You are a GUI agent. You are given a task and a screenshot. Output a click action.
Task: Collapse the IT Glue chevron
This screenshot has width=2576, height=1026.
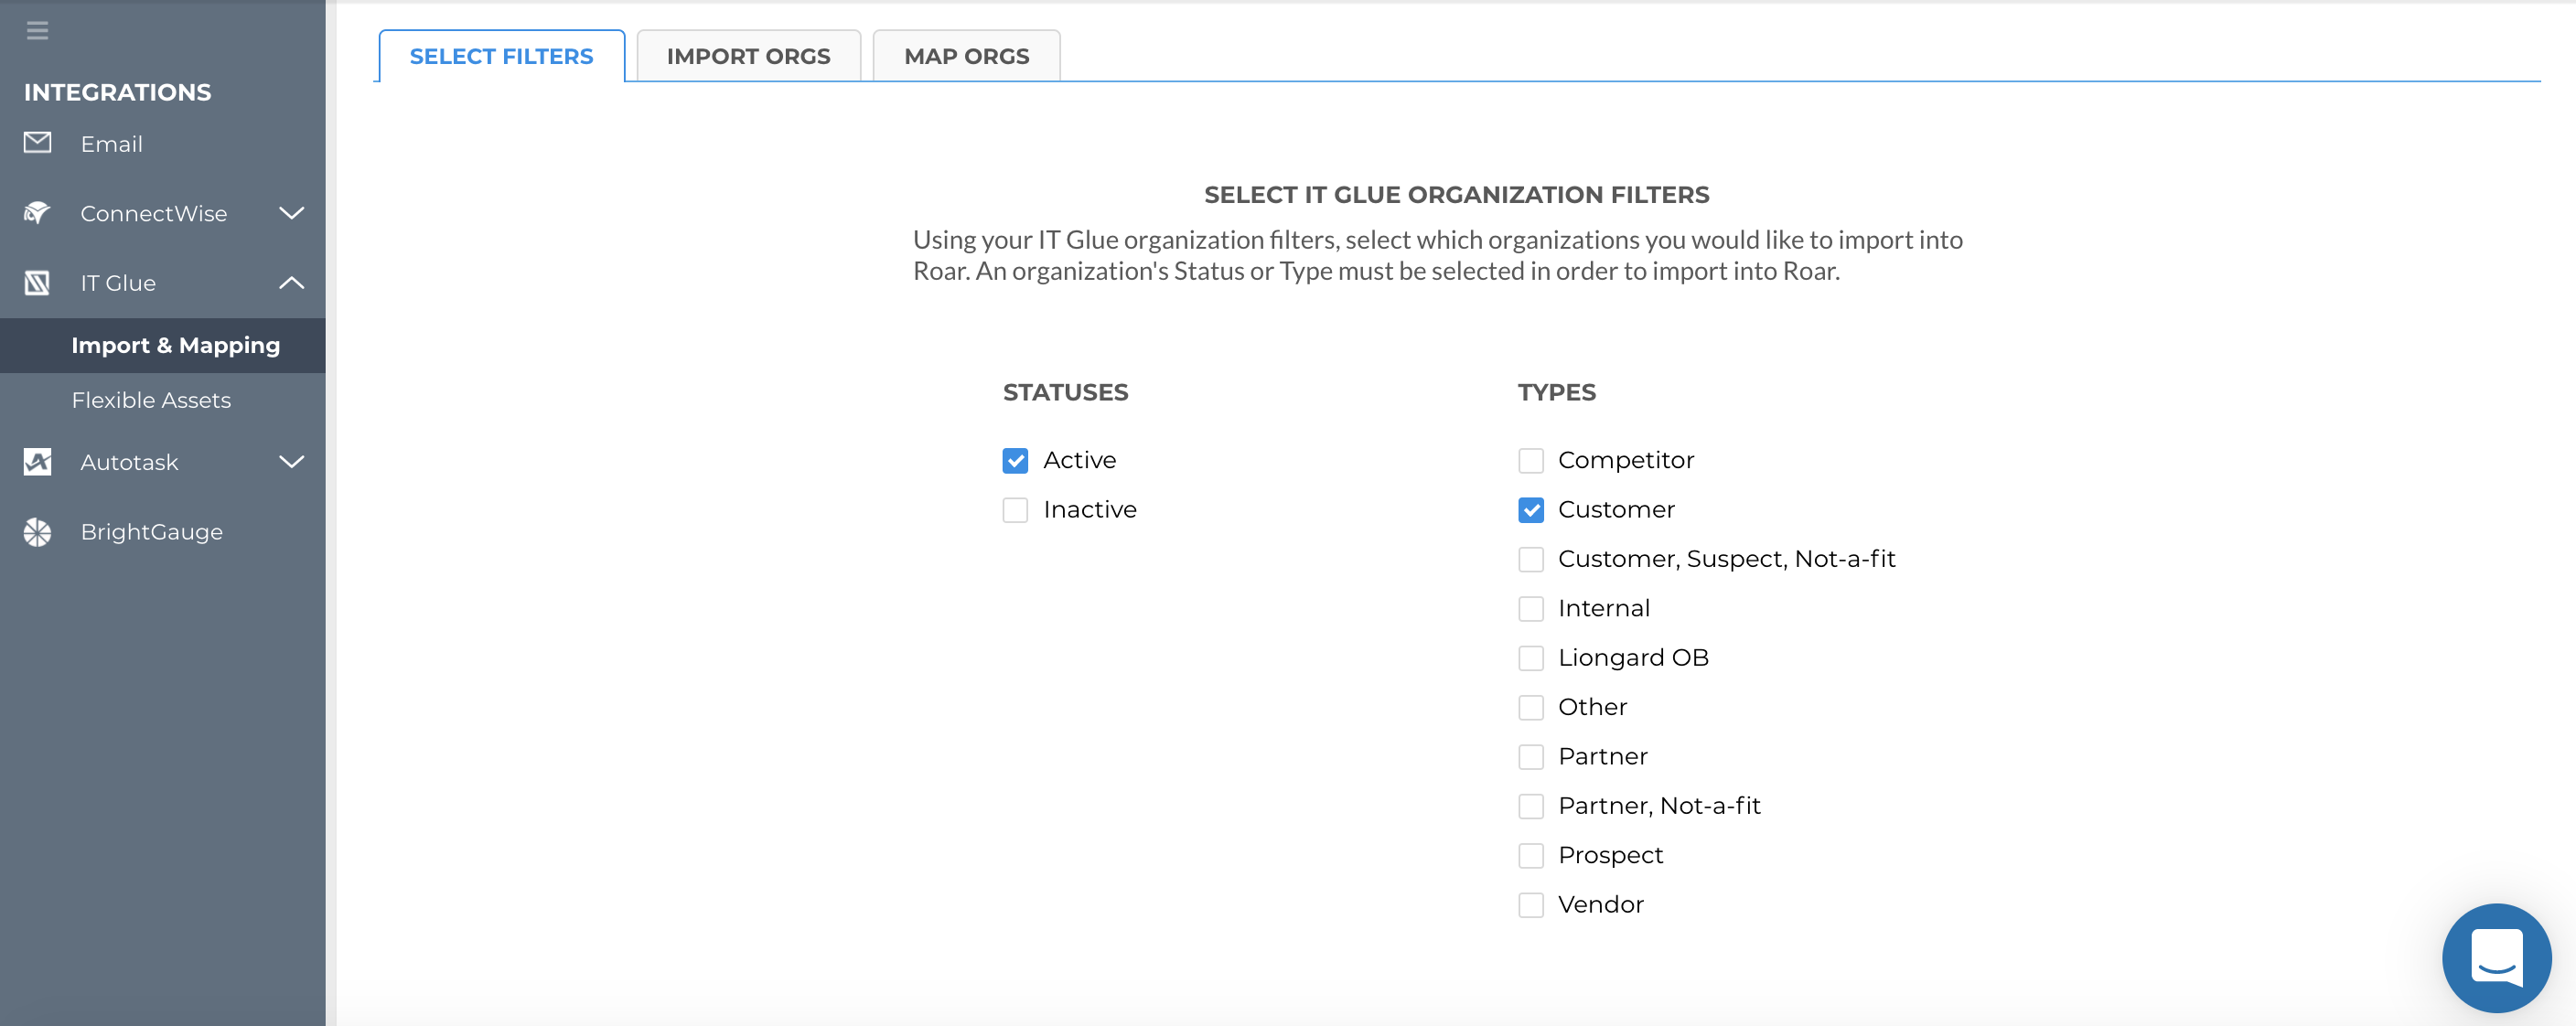291,283
